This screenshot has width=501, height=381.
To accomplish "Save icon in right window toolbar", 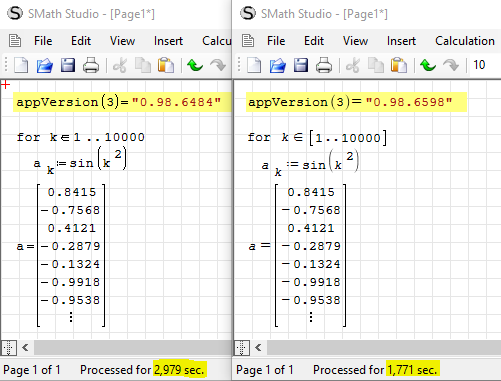I will pos(301,65).
